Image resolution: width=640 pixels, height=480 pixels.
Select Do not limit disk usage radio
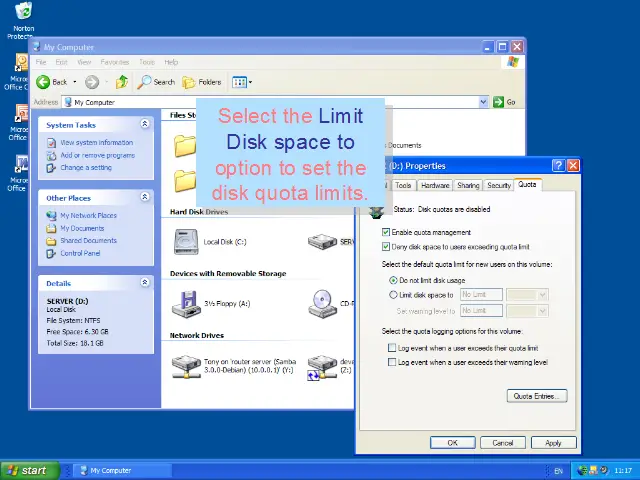[393, 280]
